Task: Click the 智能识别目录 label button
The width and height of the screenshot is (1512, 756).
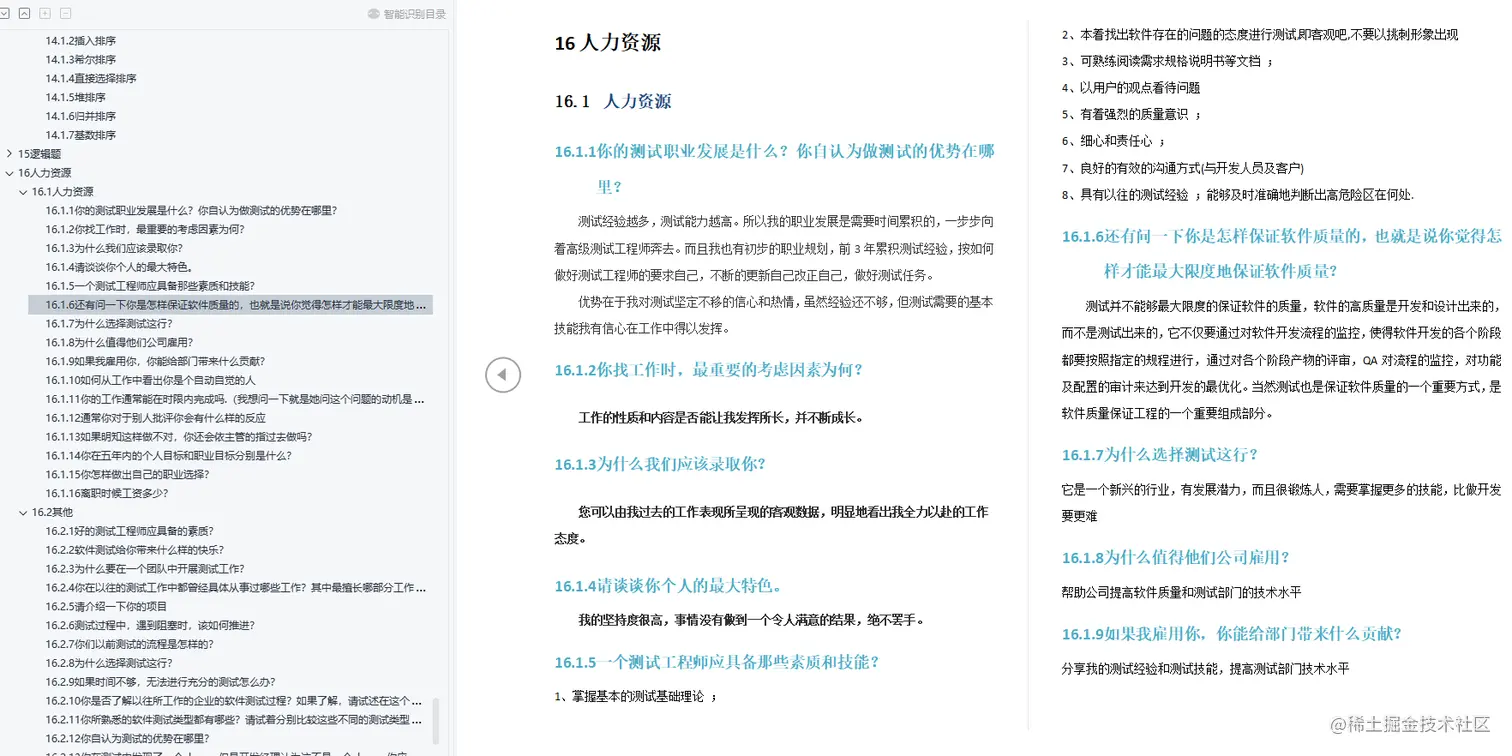Action: [405, 13]
